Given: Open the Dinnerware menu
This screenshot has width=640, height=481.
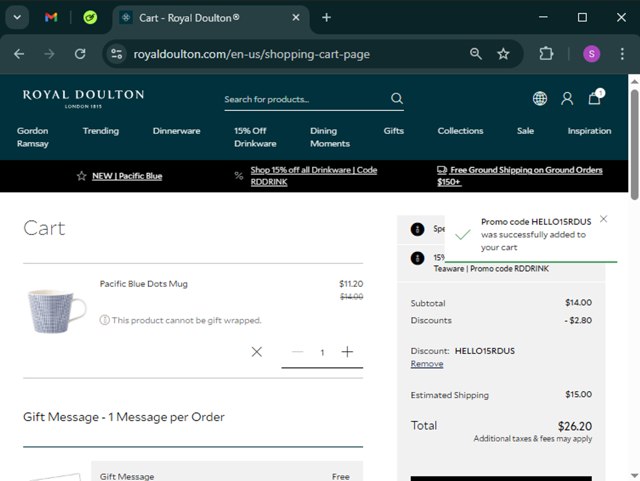Looking at the screenshot, I should (x=176, y=131).
